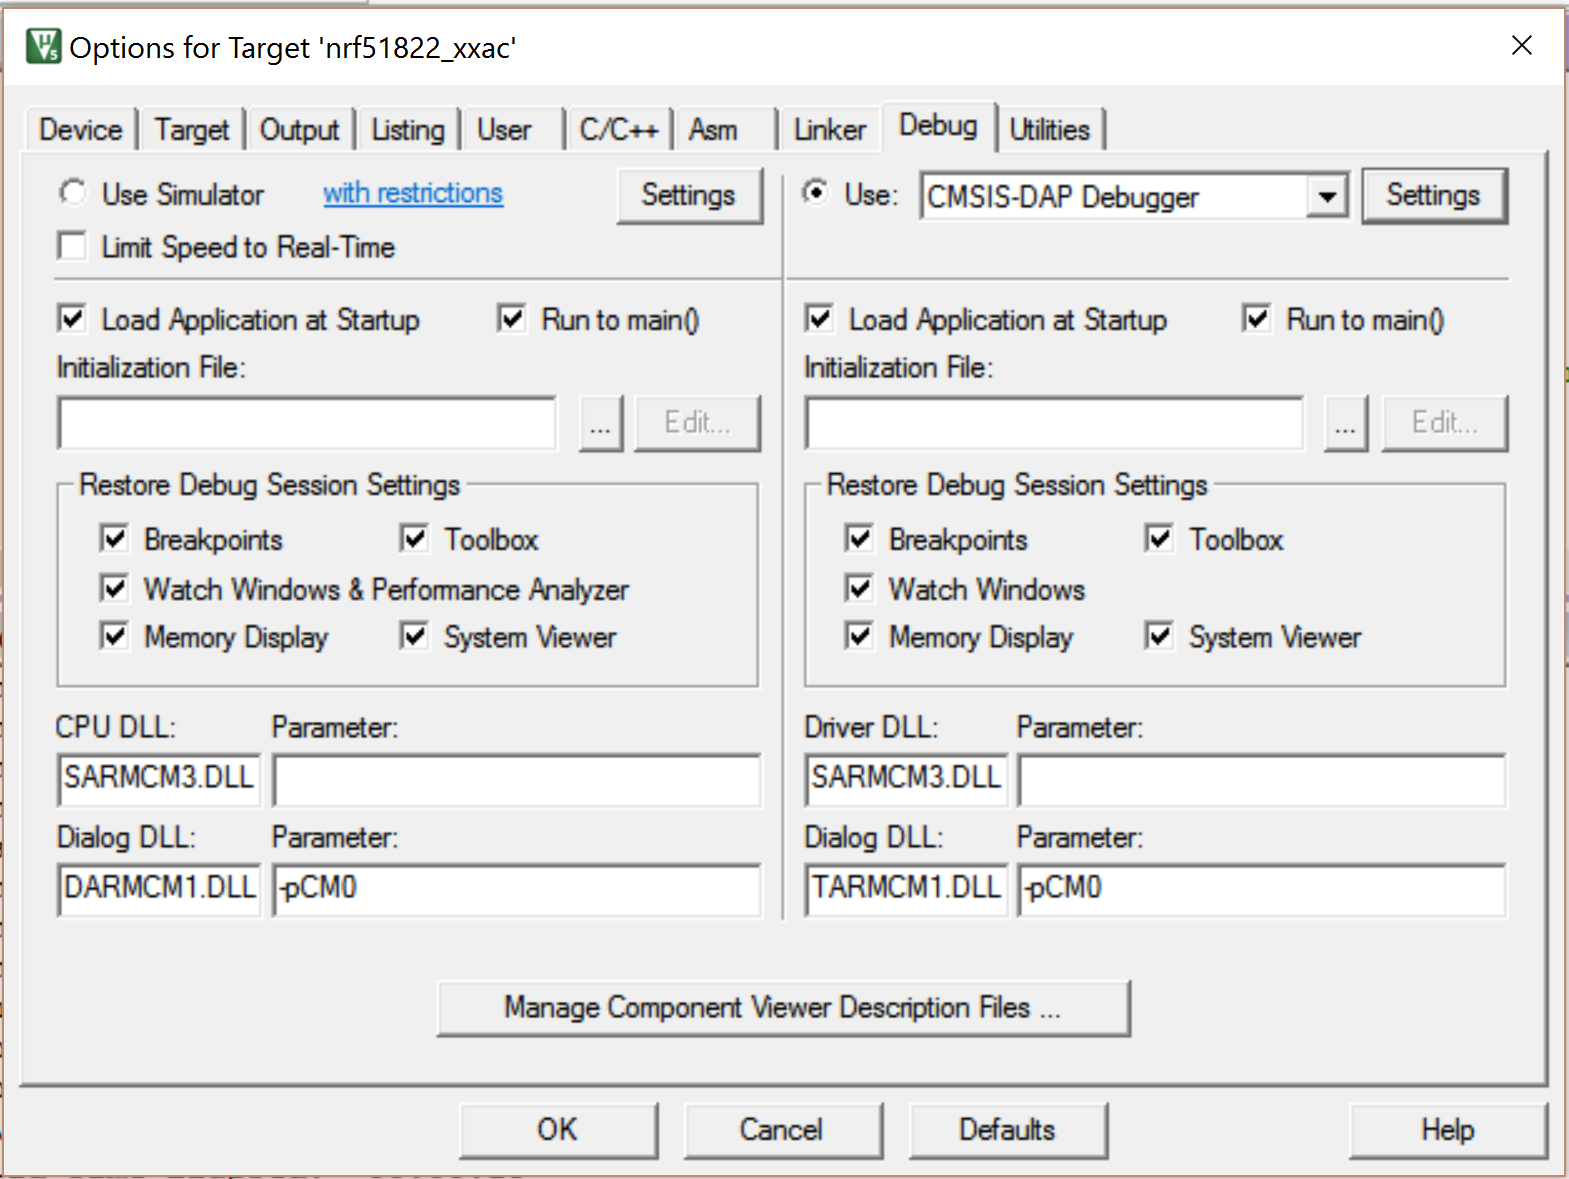Open the Output tab

299,130
